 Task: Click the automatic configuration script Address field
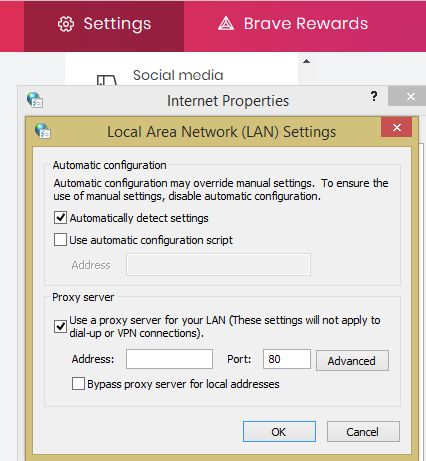tap(218, 265)
